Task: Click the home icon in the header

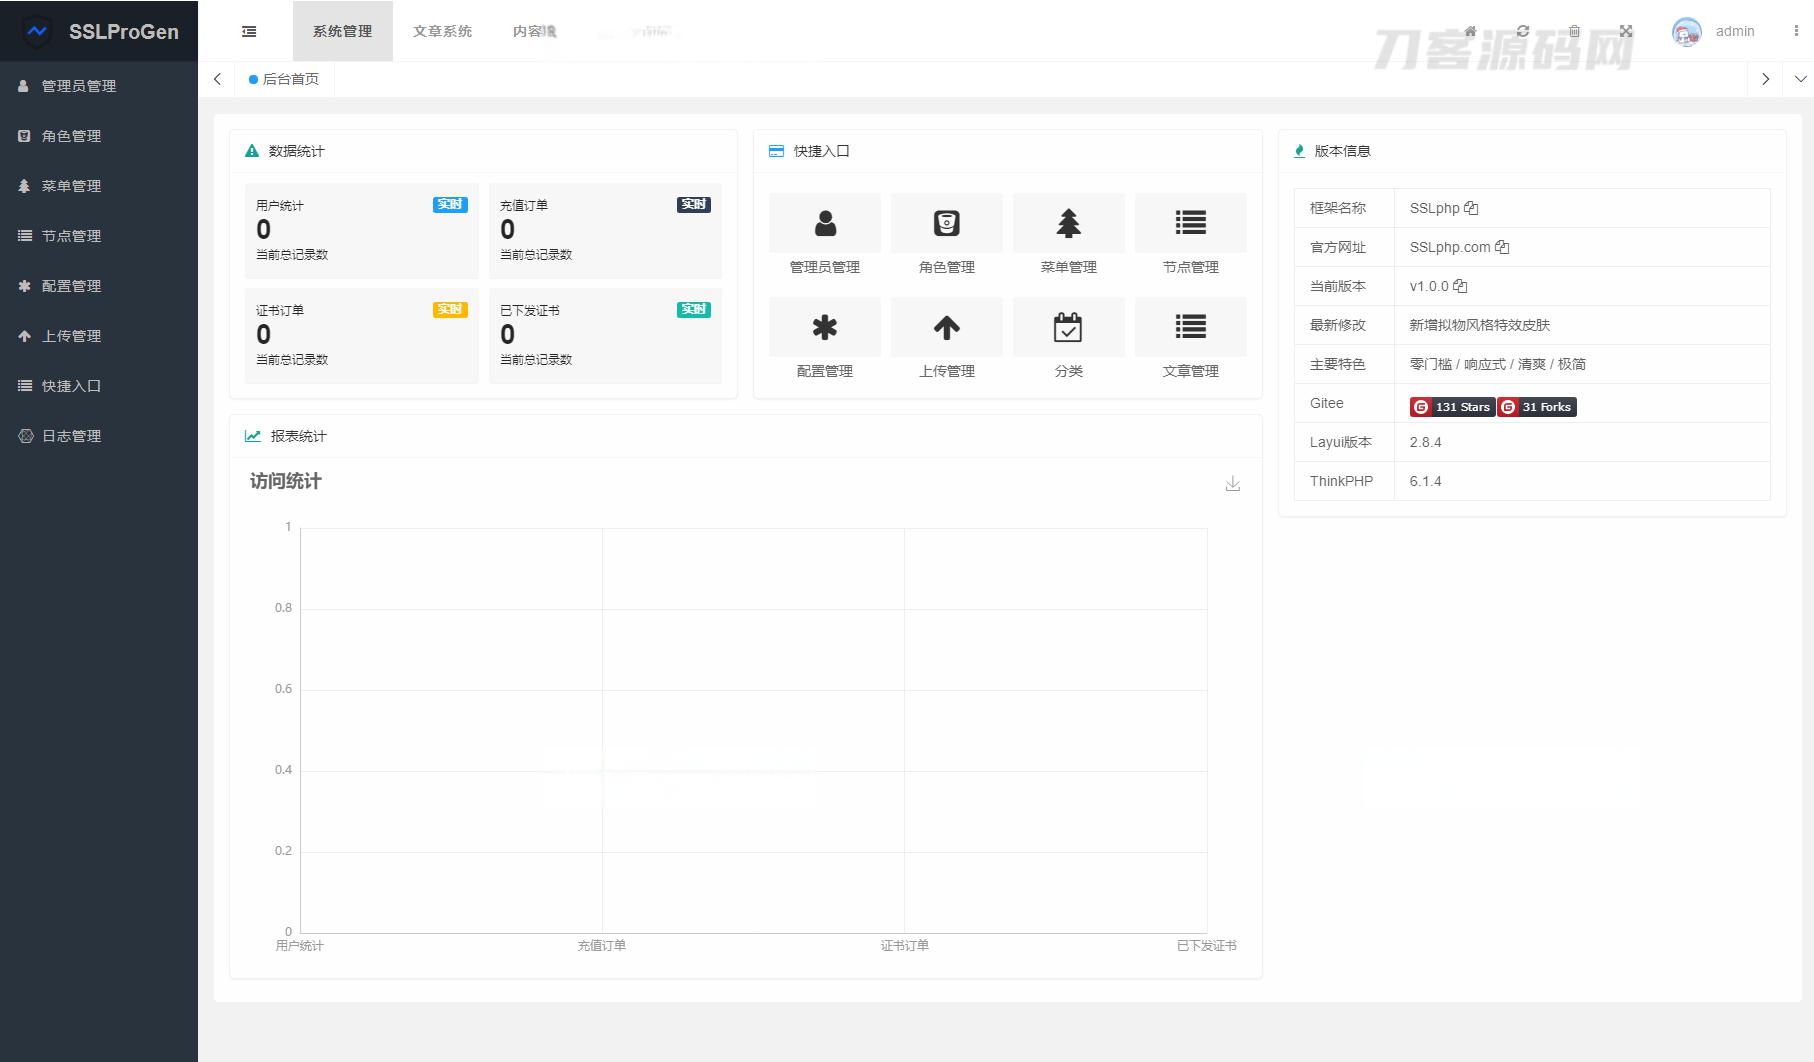Action: tap(1470, 31)
